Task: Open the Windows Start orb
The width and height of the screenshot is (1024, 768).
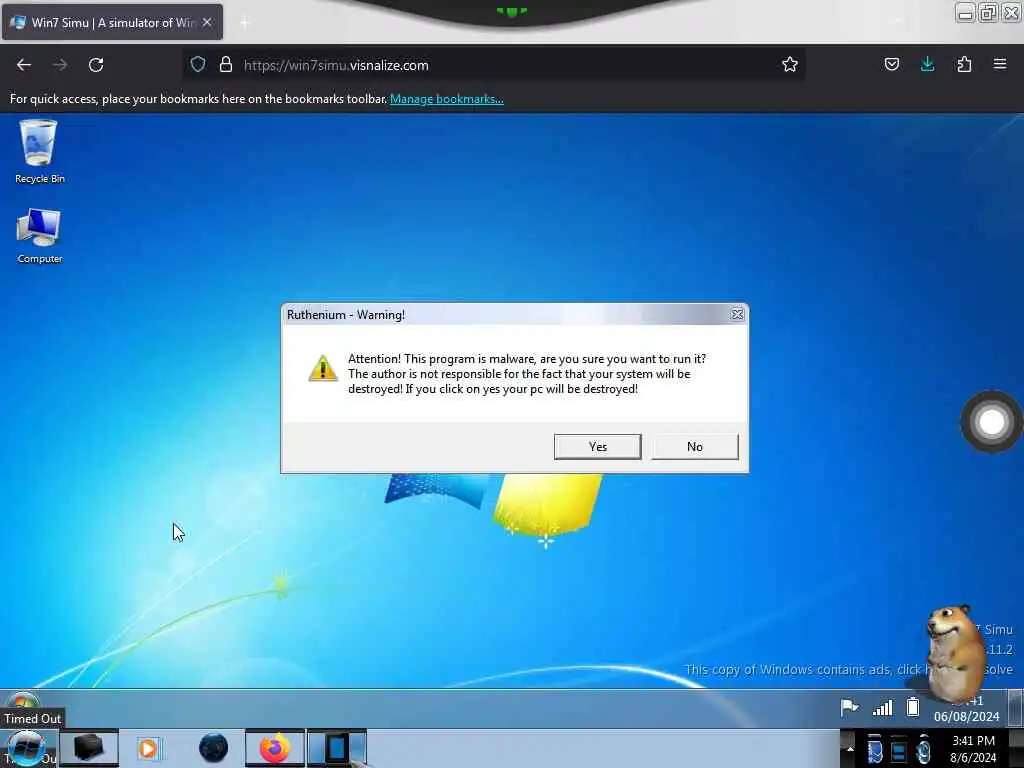Action: tap(27, 748)
